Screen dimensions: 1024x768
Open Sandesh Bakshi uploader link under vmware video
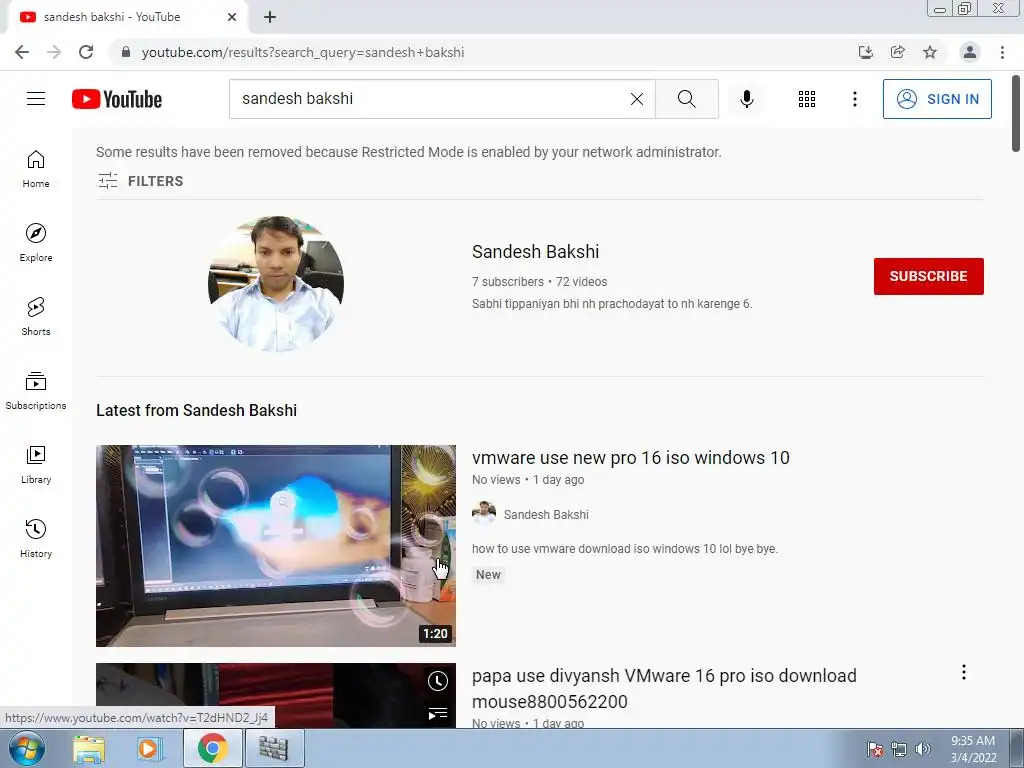[x=546, y=515]
